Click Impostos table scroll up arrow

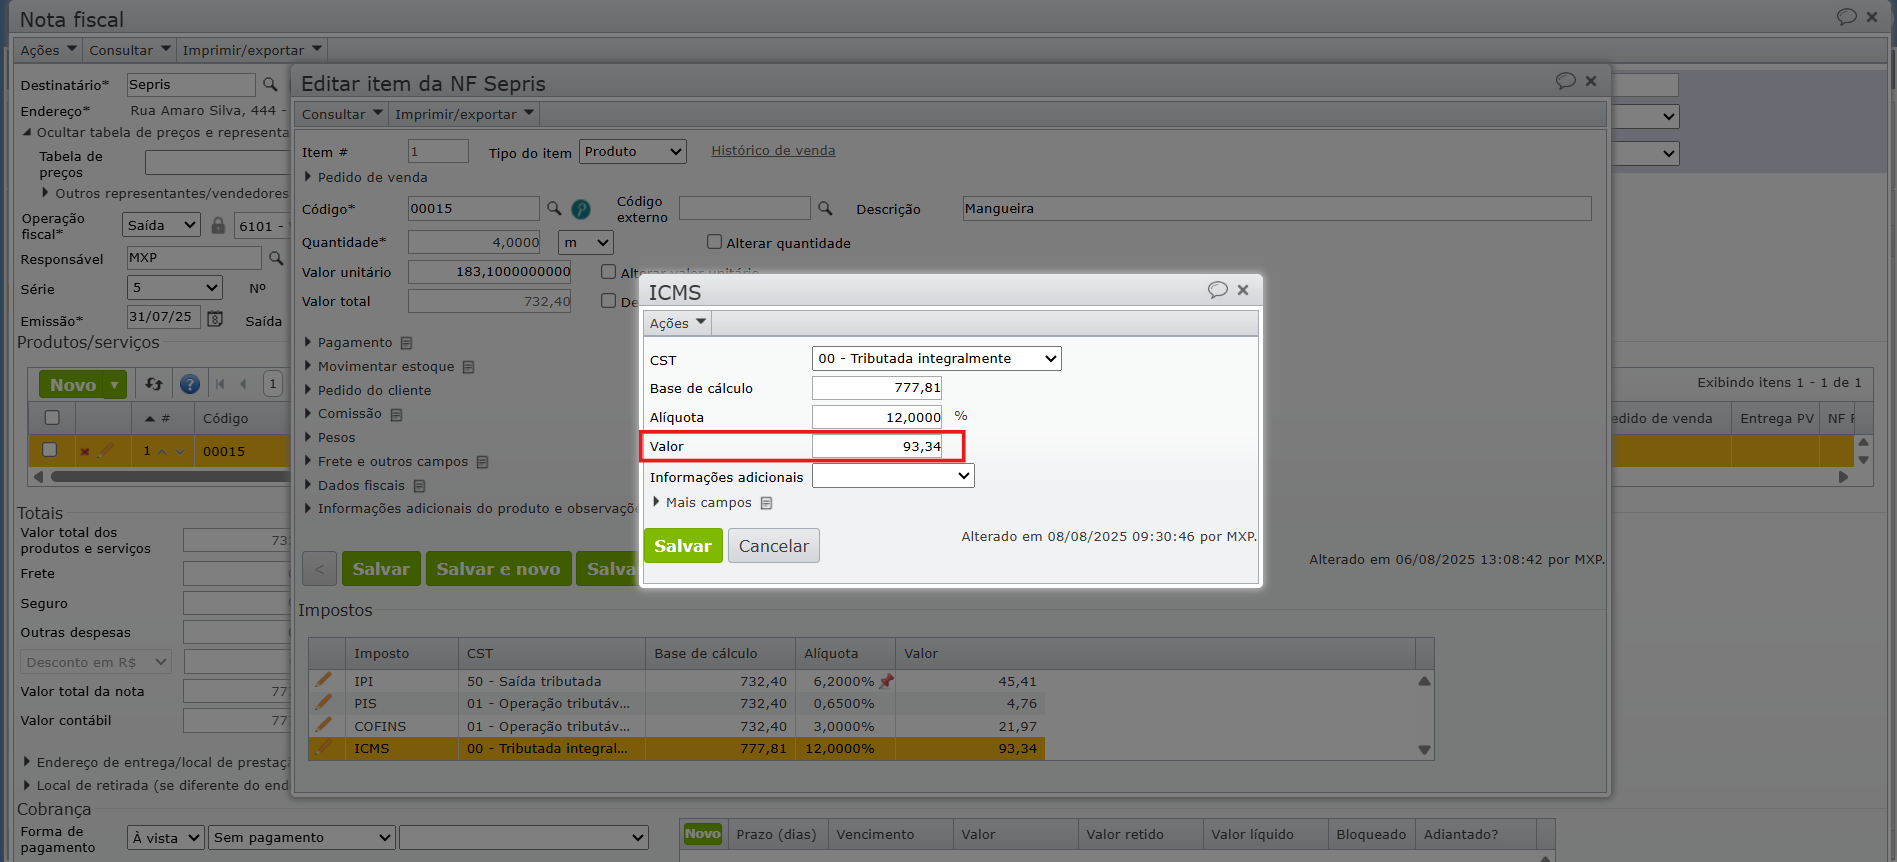(x=1424, y=681)
